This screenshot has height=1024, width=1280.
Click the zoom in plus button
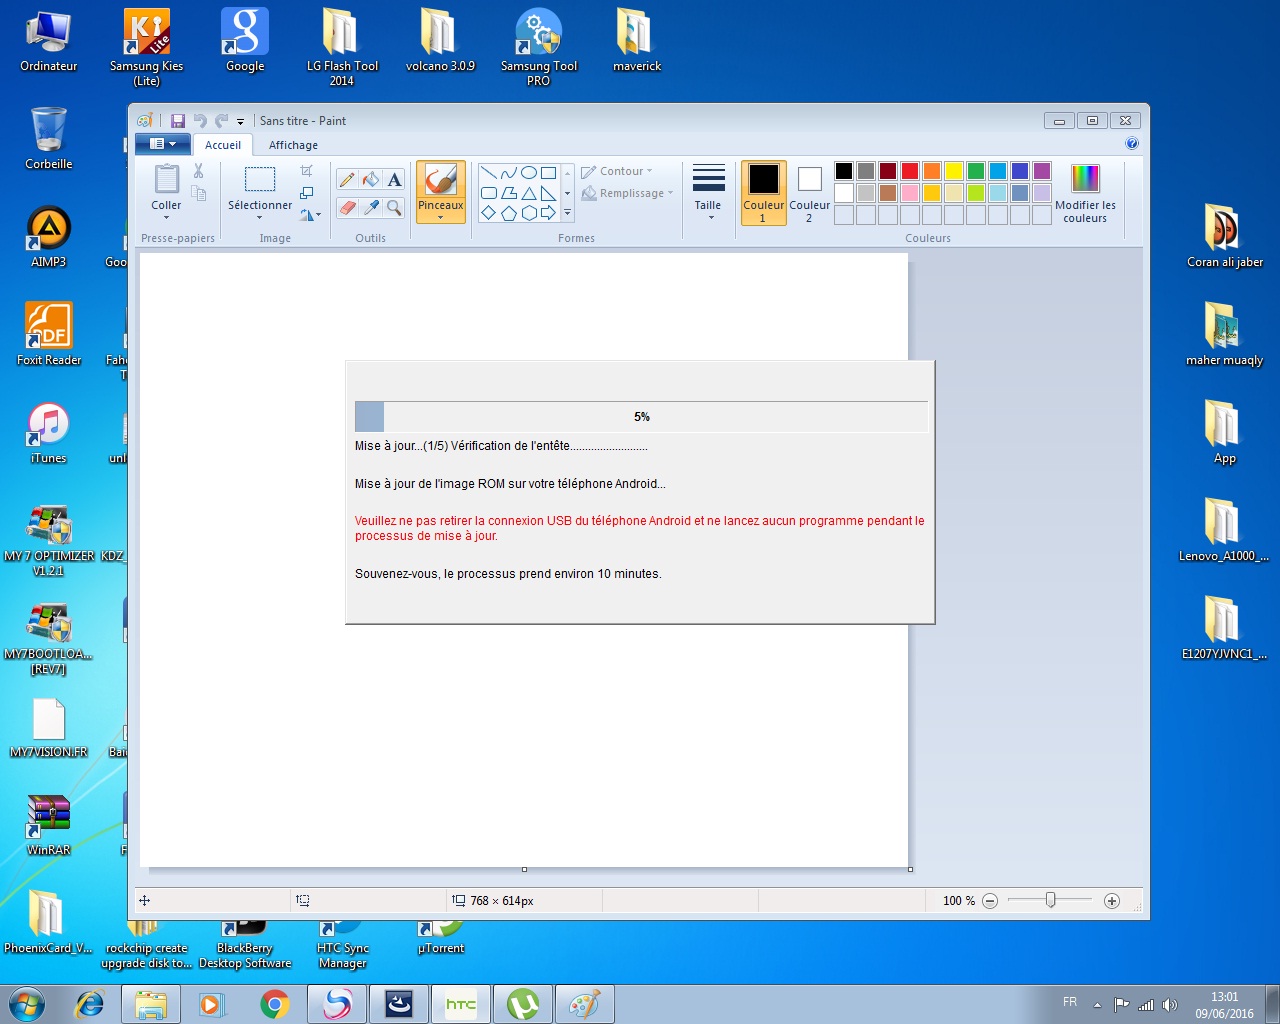coord(1112,901)
